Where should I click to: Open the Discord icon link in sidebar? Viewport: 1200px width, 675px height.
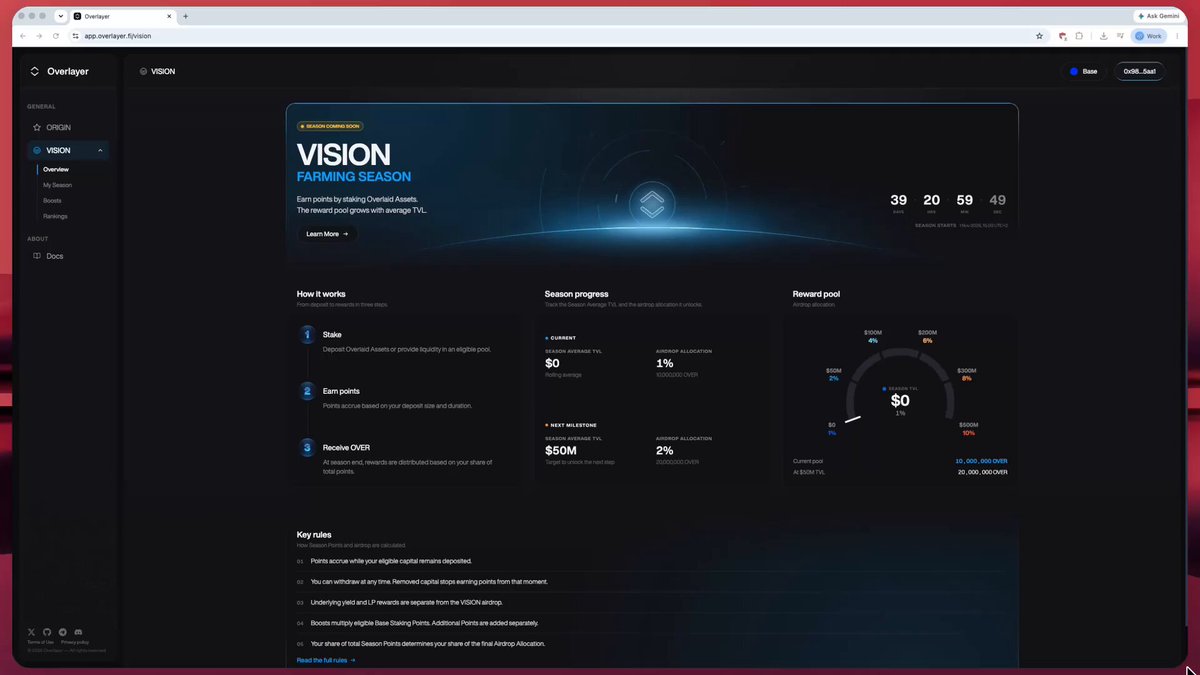click(x=78, y=632)
